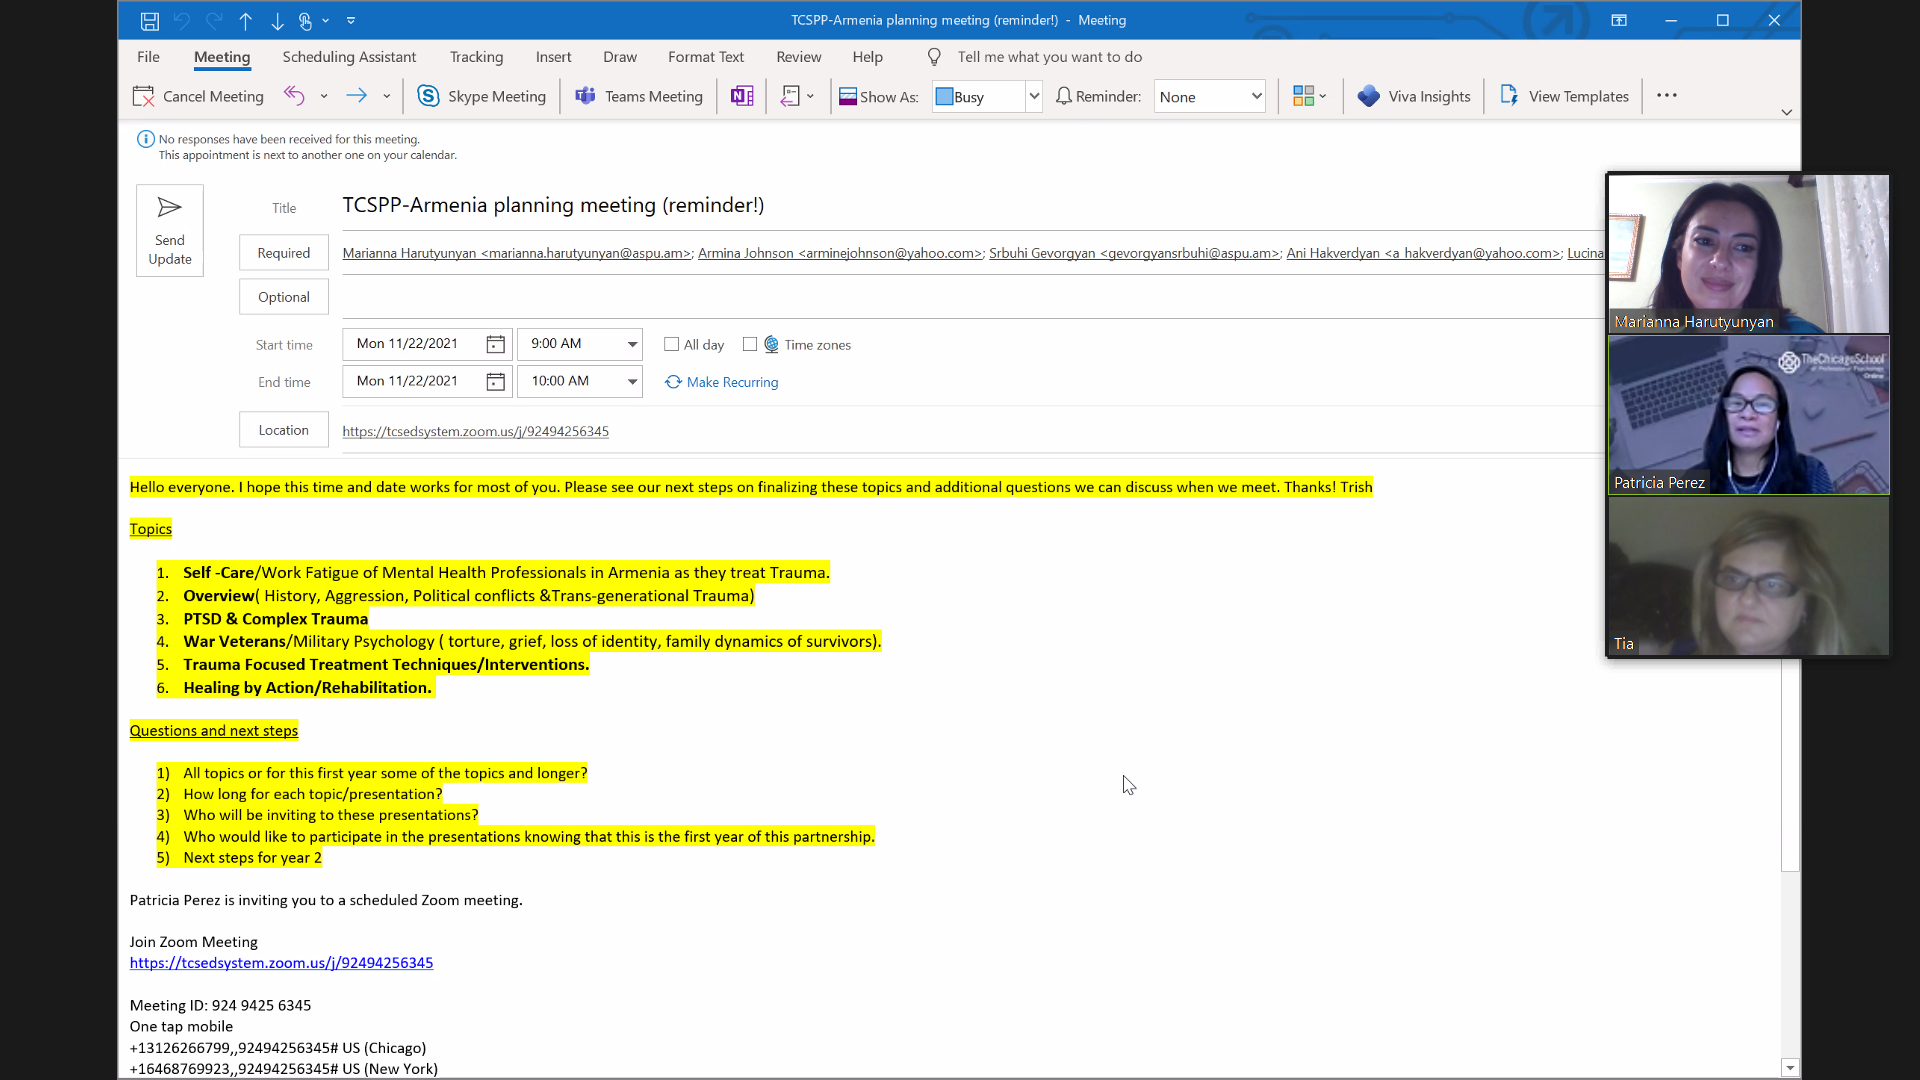The width and height of the screenshot is (1920, 1080).
Task: Toggle the Time zones checkbox
Action: click(750, 344)
